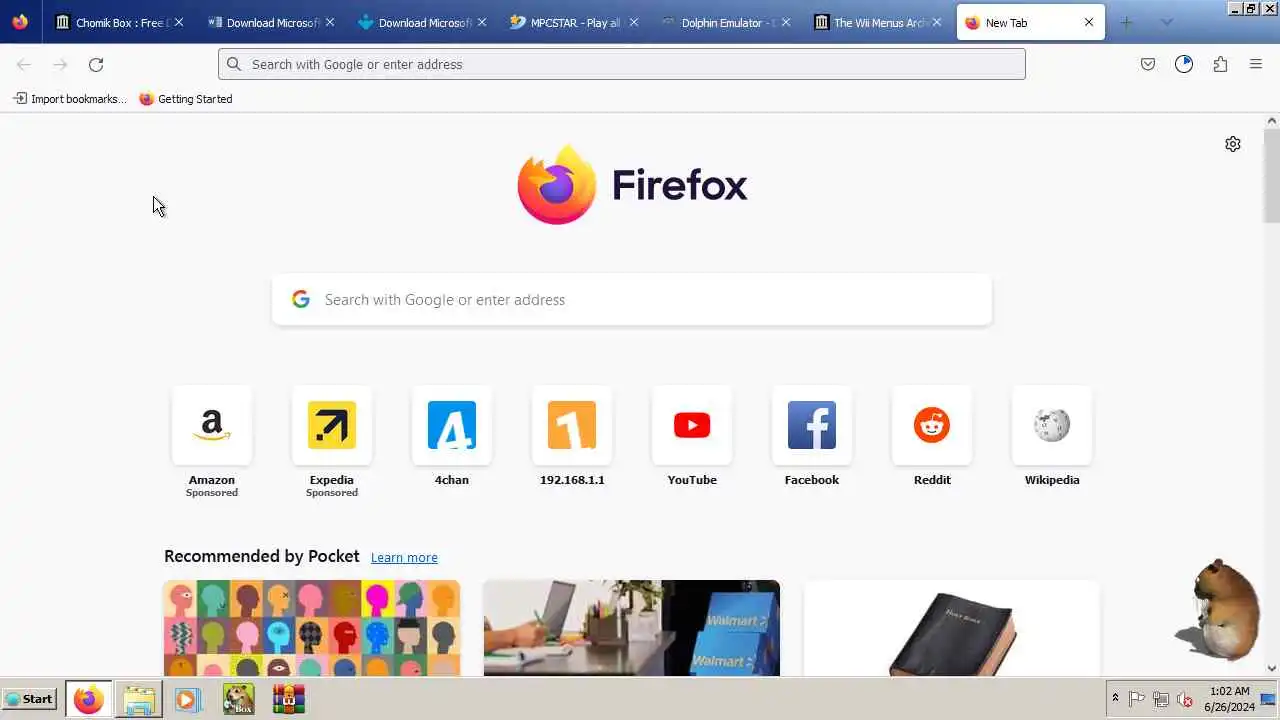Focus the center Google search box
Image resolution: width=1280 pixels, height=720 pixels.
632,300
